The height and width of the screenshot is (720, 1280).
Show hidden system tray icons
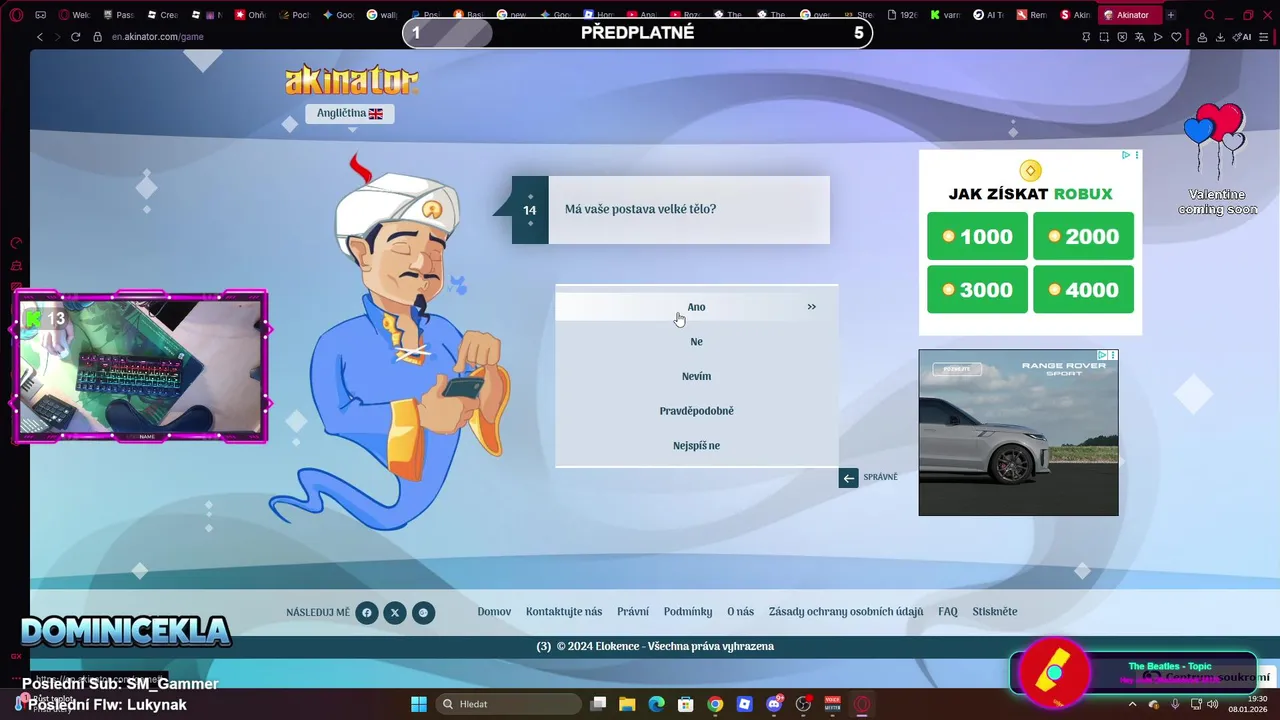point(1132,704)
